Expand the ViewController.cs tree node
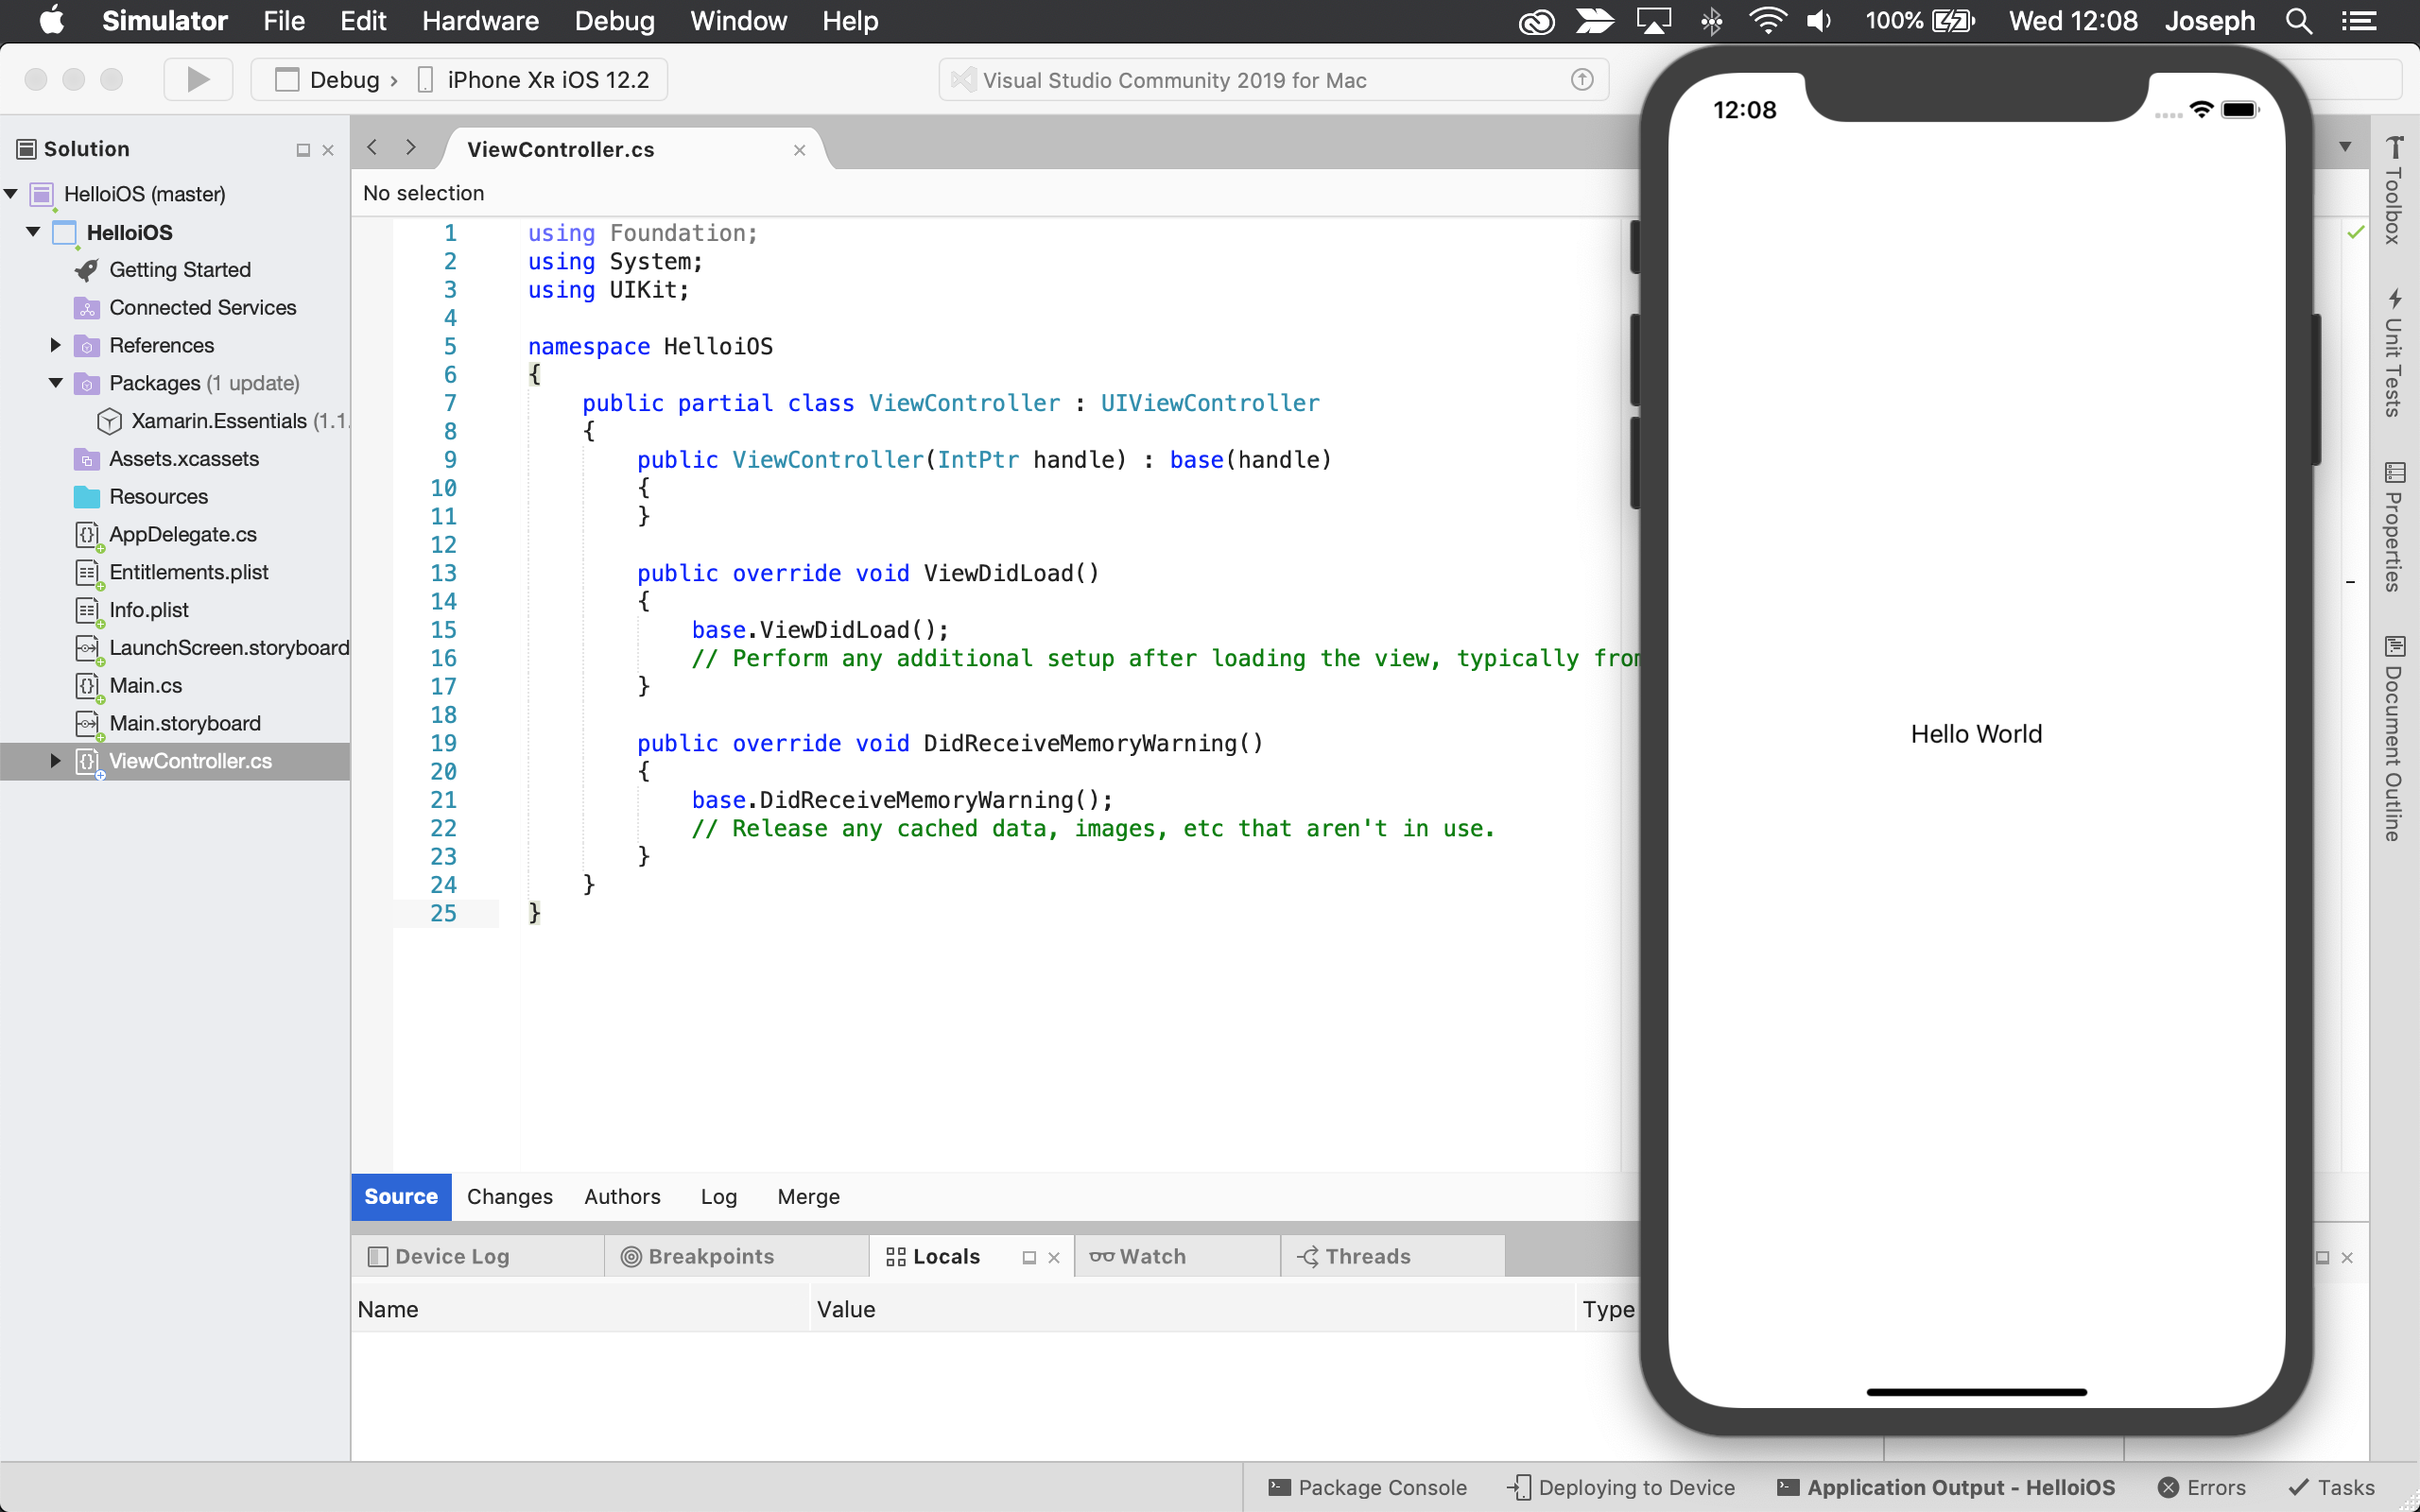 click(x=55, y=760)
